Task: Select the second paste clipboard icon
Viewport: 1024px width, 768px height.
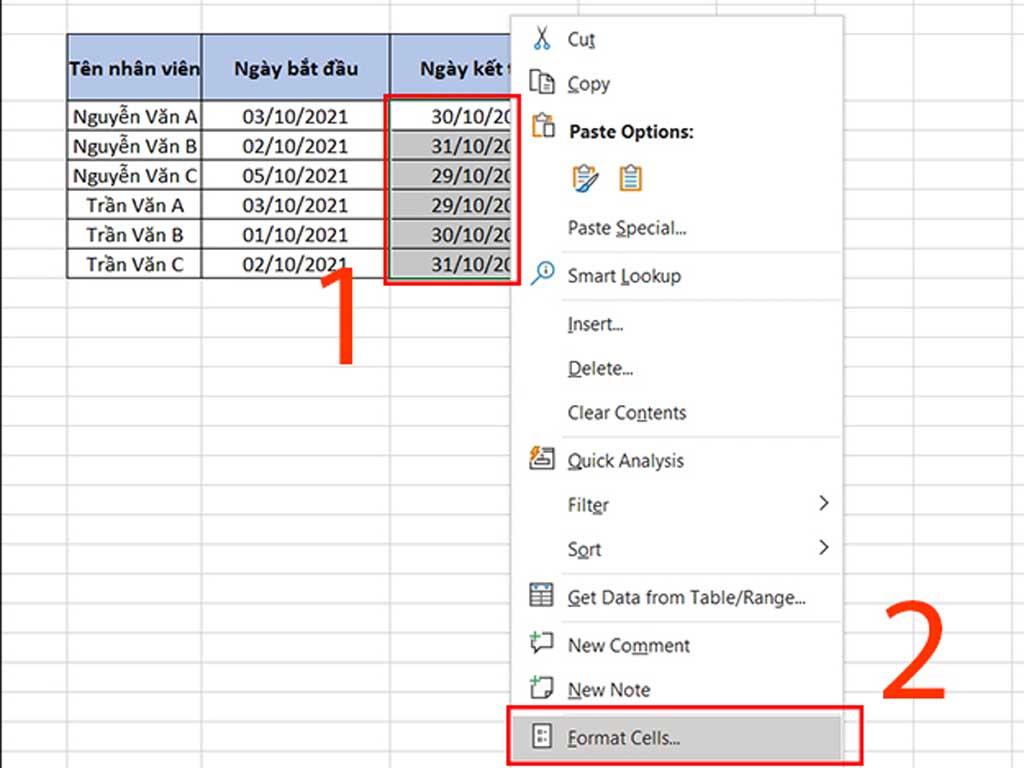Action: (630, 178)
